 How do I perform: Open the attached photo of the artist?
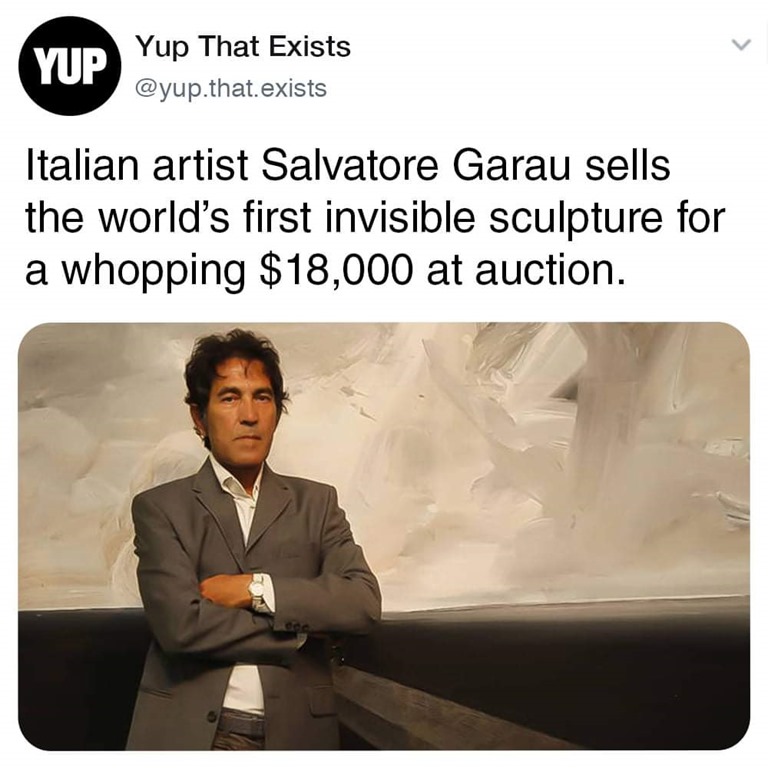[384, 536]
